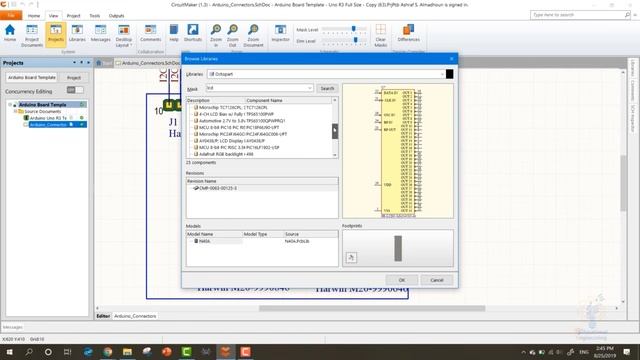Select the Arduino_Connectors document in tree
This screenshot has width=640, height=360.
(x=48, y=124)
